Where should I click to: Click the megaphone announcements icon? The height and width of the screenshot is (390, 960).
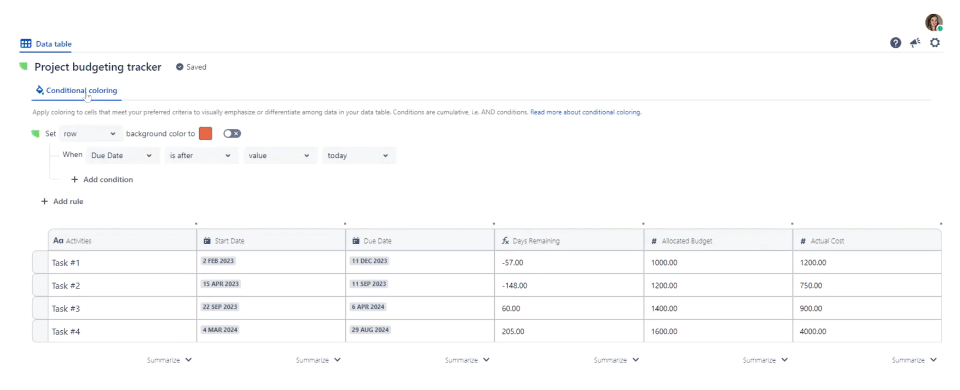(x=915, y=43)
